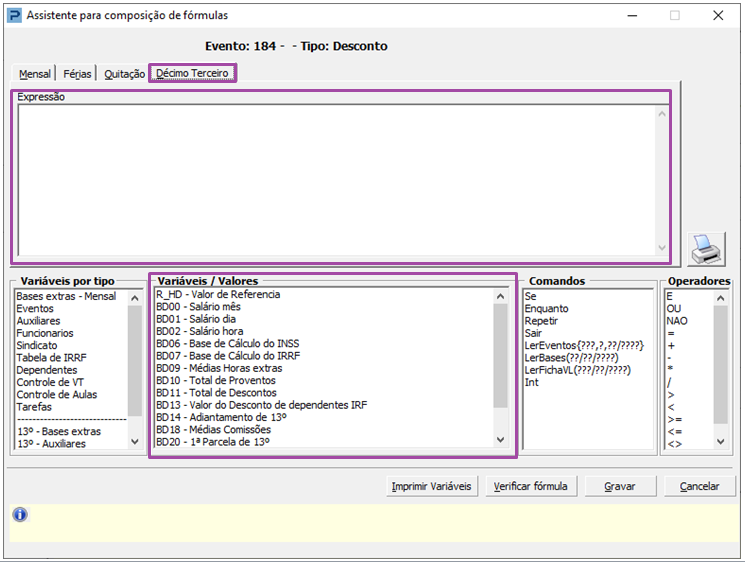Click Imprimir Variáveis button
745x562 pixels.
click(x=431, y=486)
